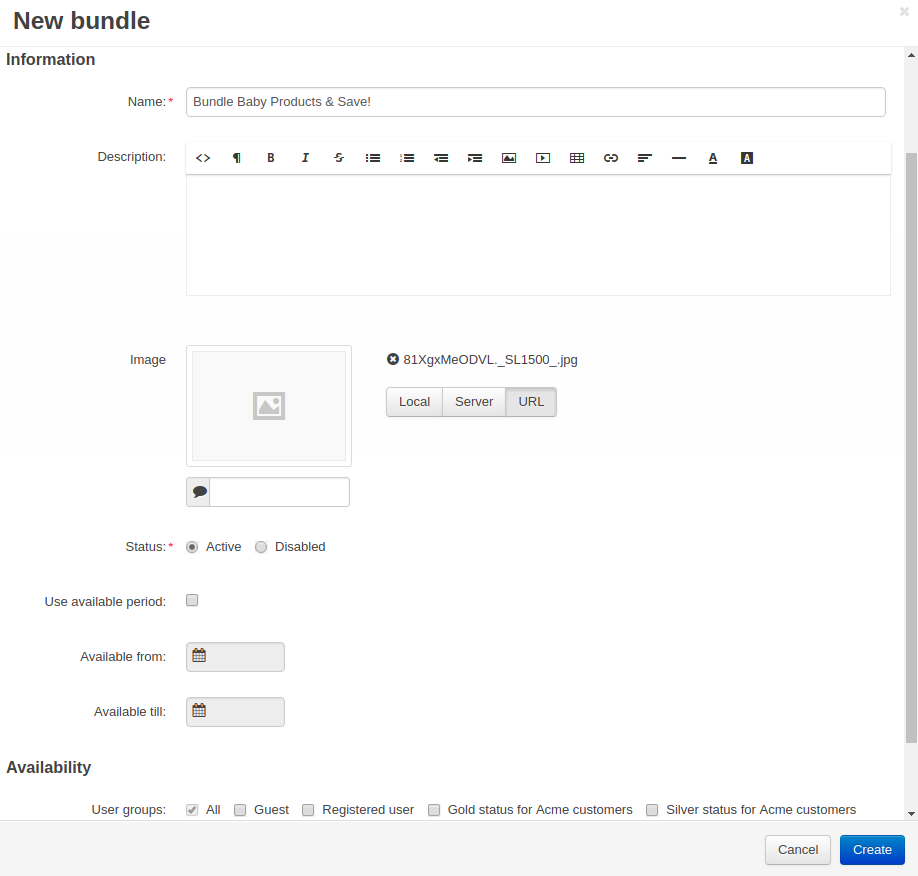
Task: Choose Server image upload source
Action: coord(474,402)
